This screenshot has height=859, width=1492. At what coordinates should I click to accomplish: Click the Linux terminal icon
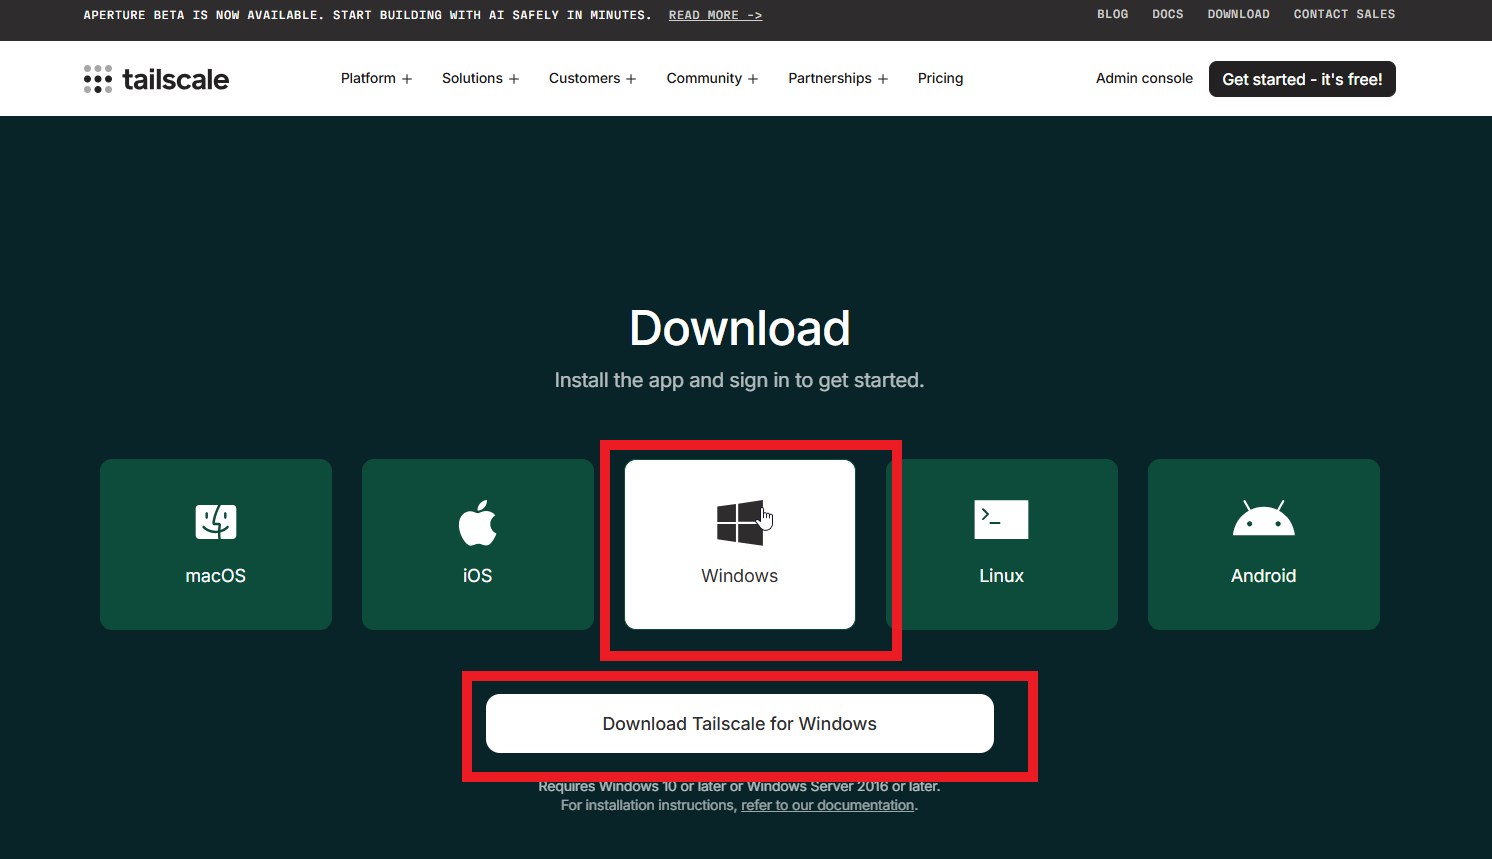1001,519
